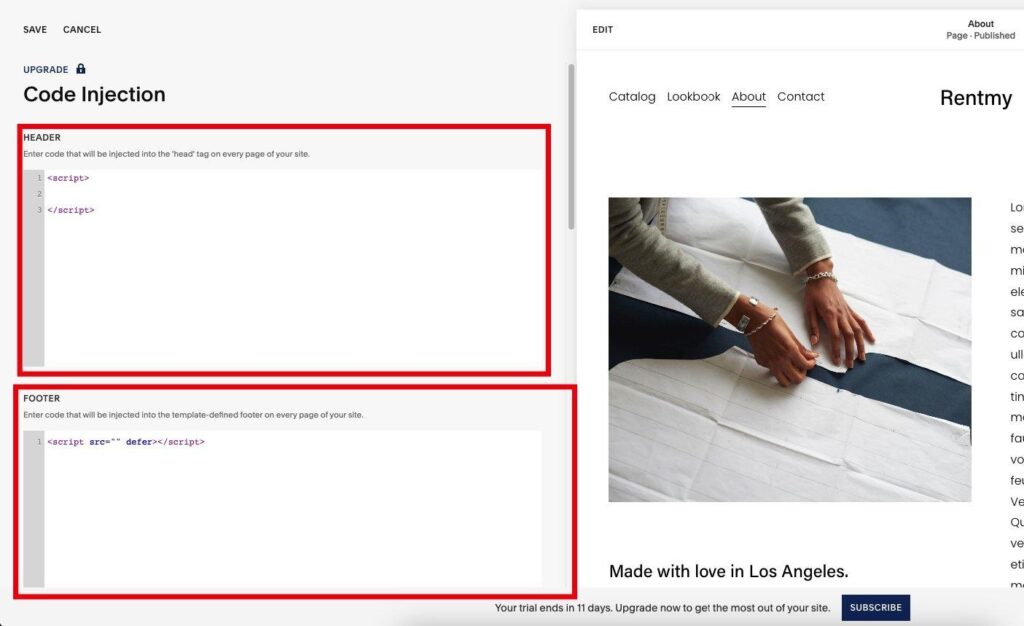Screen dimensions: 1024x626
Task: Click the About Page Published label
Action: [980, 29]
